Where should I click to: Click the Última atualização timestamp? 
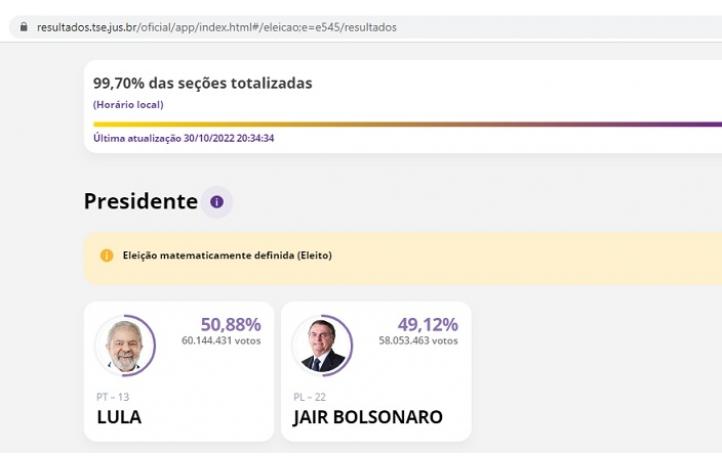[184, 138]
